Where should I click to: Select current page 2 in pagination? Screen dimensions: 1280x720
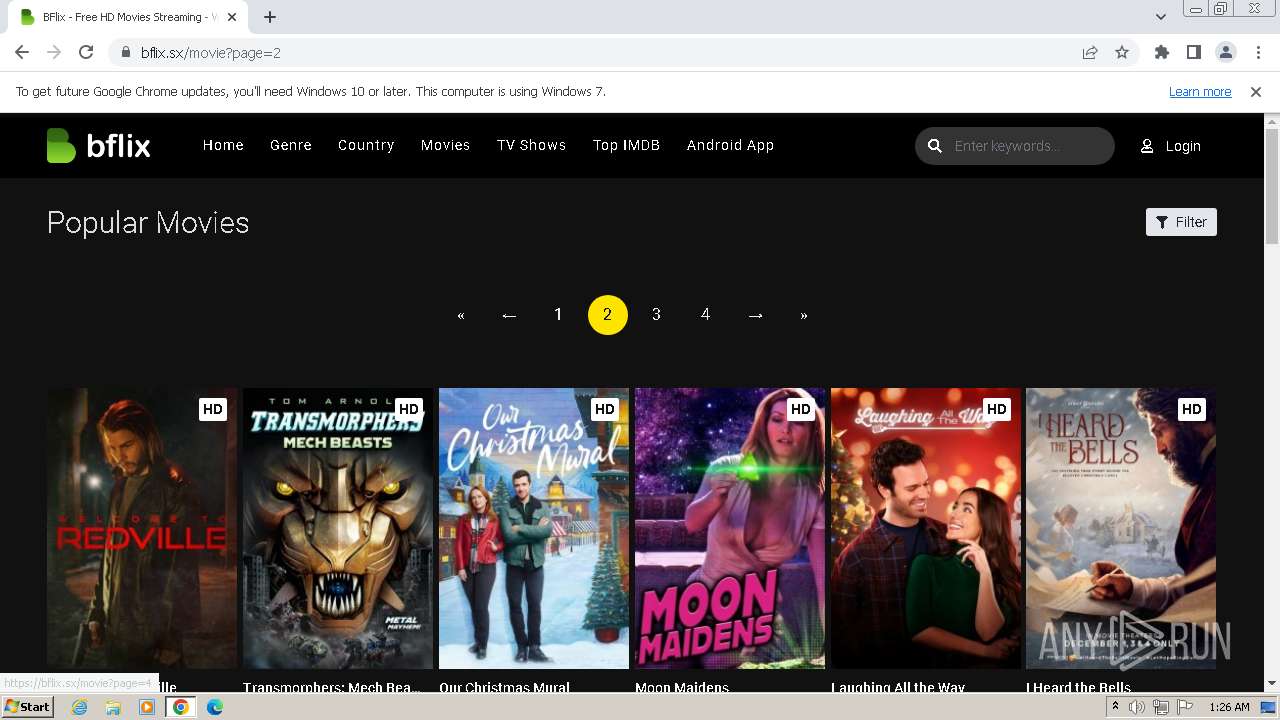(607, 315)
